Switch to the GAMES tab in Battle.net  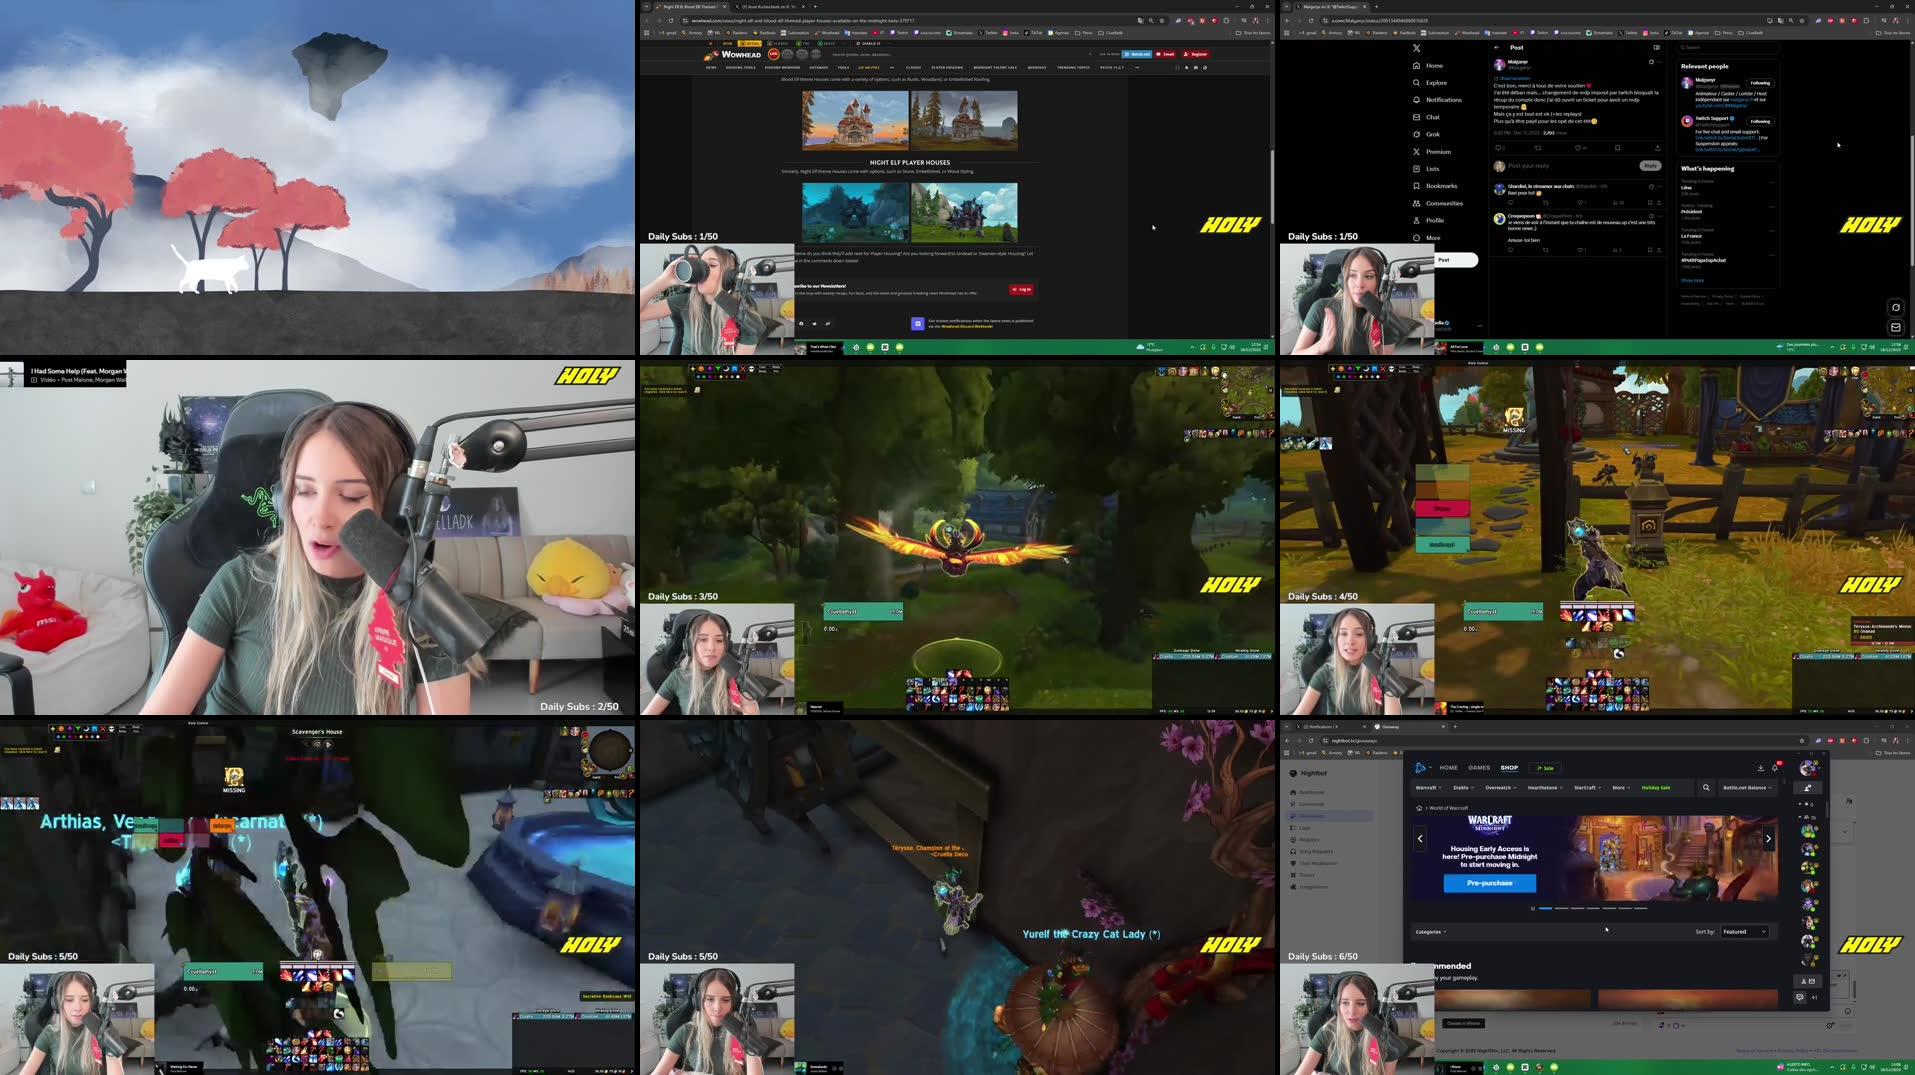[x=1479, y=767]
